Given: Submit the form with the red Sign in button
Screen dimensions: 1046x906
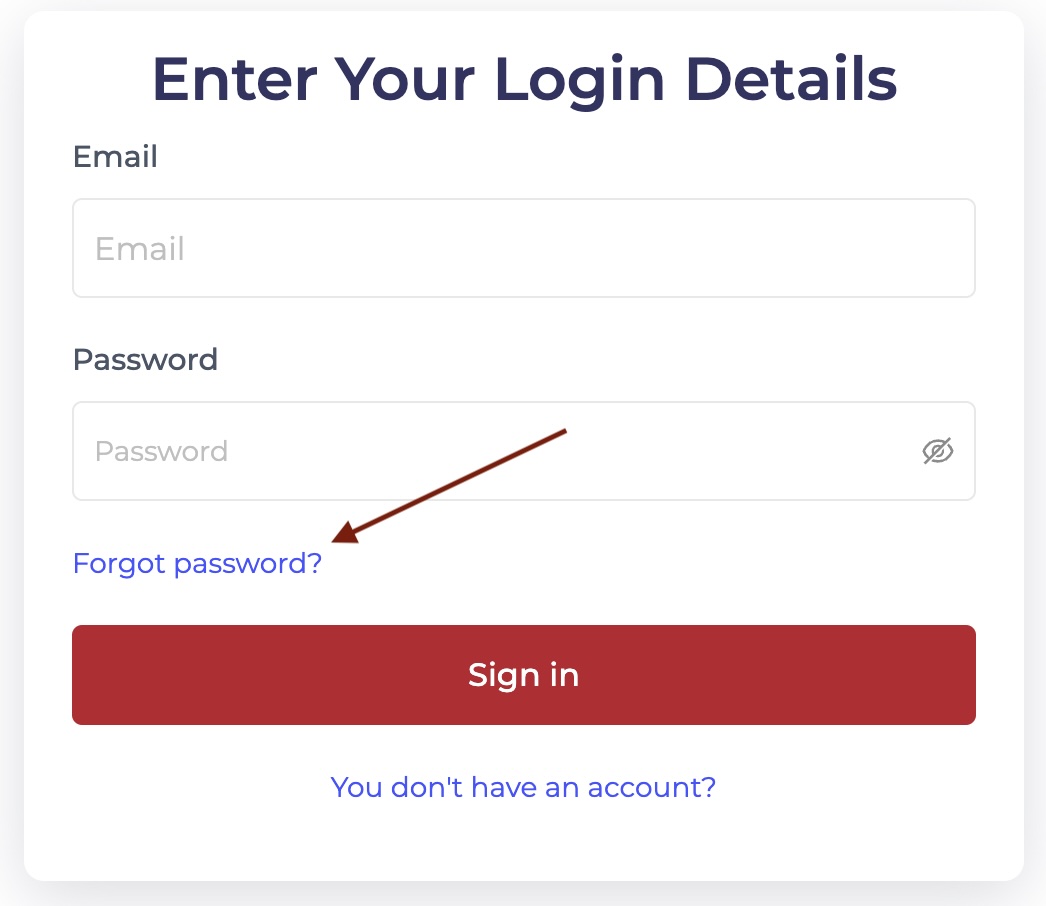Looking at the screenshot, I should point(523,675).
